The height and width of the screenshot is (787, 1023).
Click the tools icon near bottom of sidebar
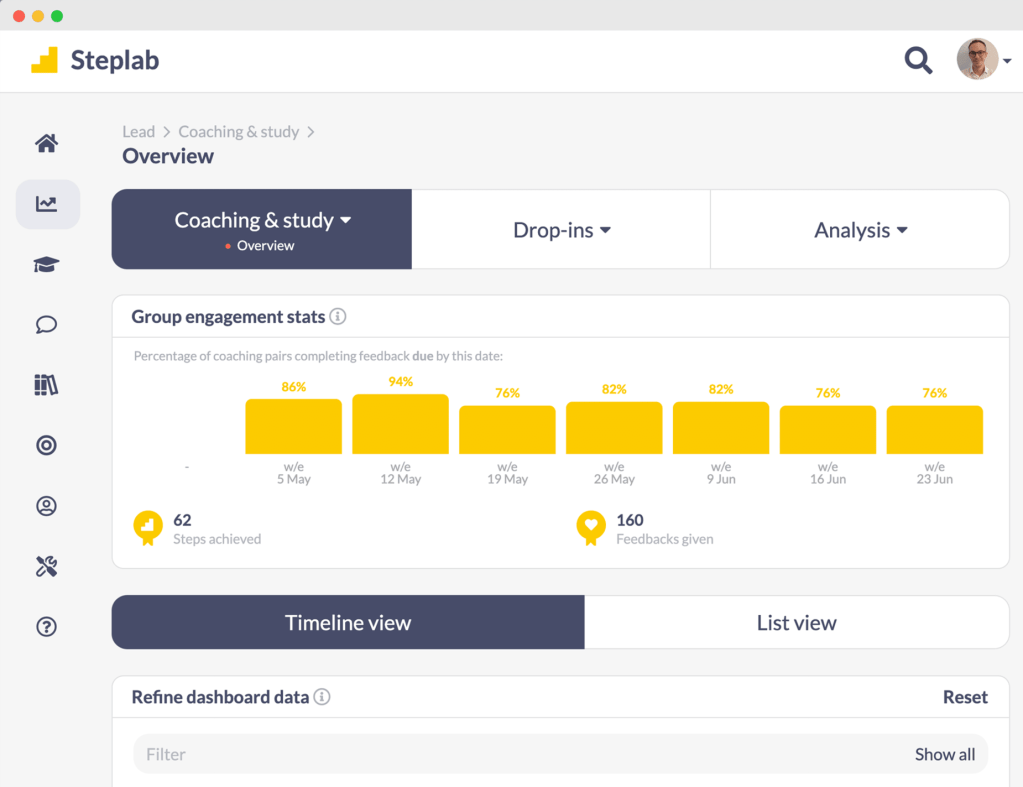[46, 566]
